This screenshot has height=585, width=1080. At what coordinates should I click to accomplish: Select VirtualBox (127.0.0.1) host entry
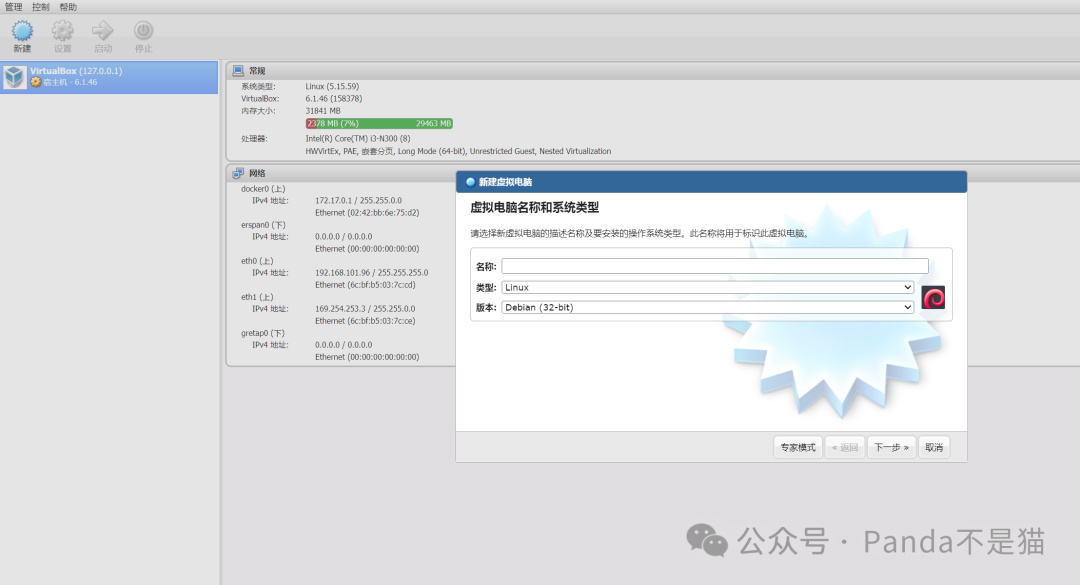[109, 77]
